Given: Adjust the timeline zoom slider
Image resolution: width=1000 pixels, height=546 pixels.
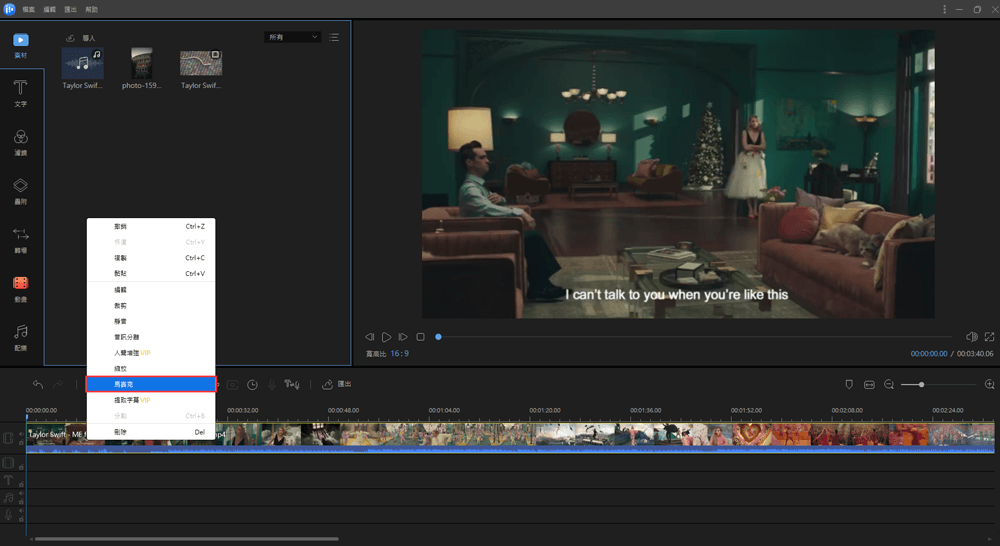Looking at the screenshot, I should (921, 385).
